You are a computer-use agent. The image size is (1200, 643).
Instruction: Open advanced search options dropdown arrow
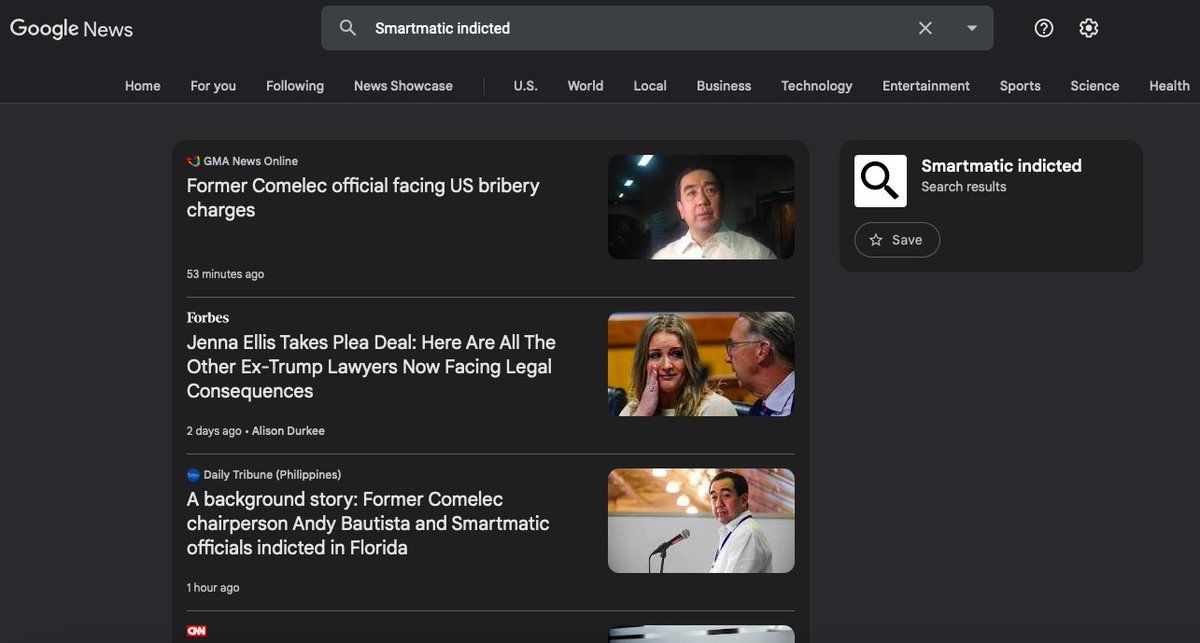pos(971,28)
